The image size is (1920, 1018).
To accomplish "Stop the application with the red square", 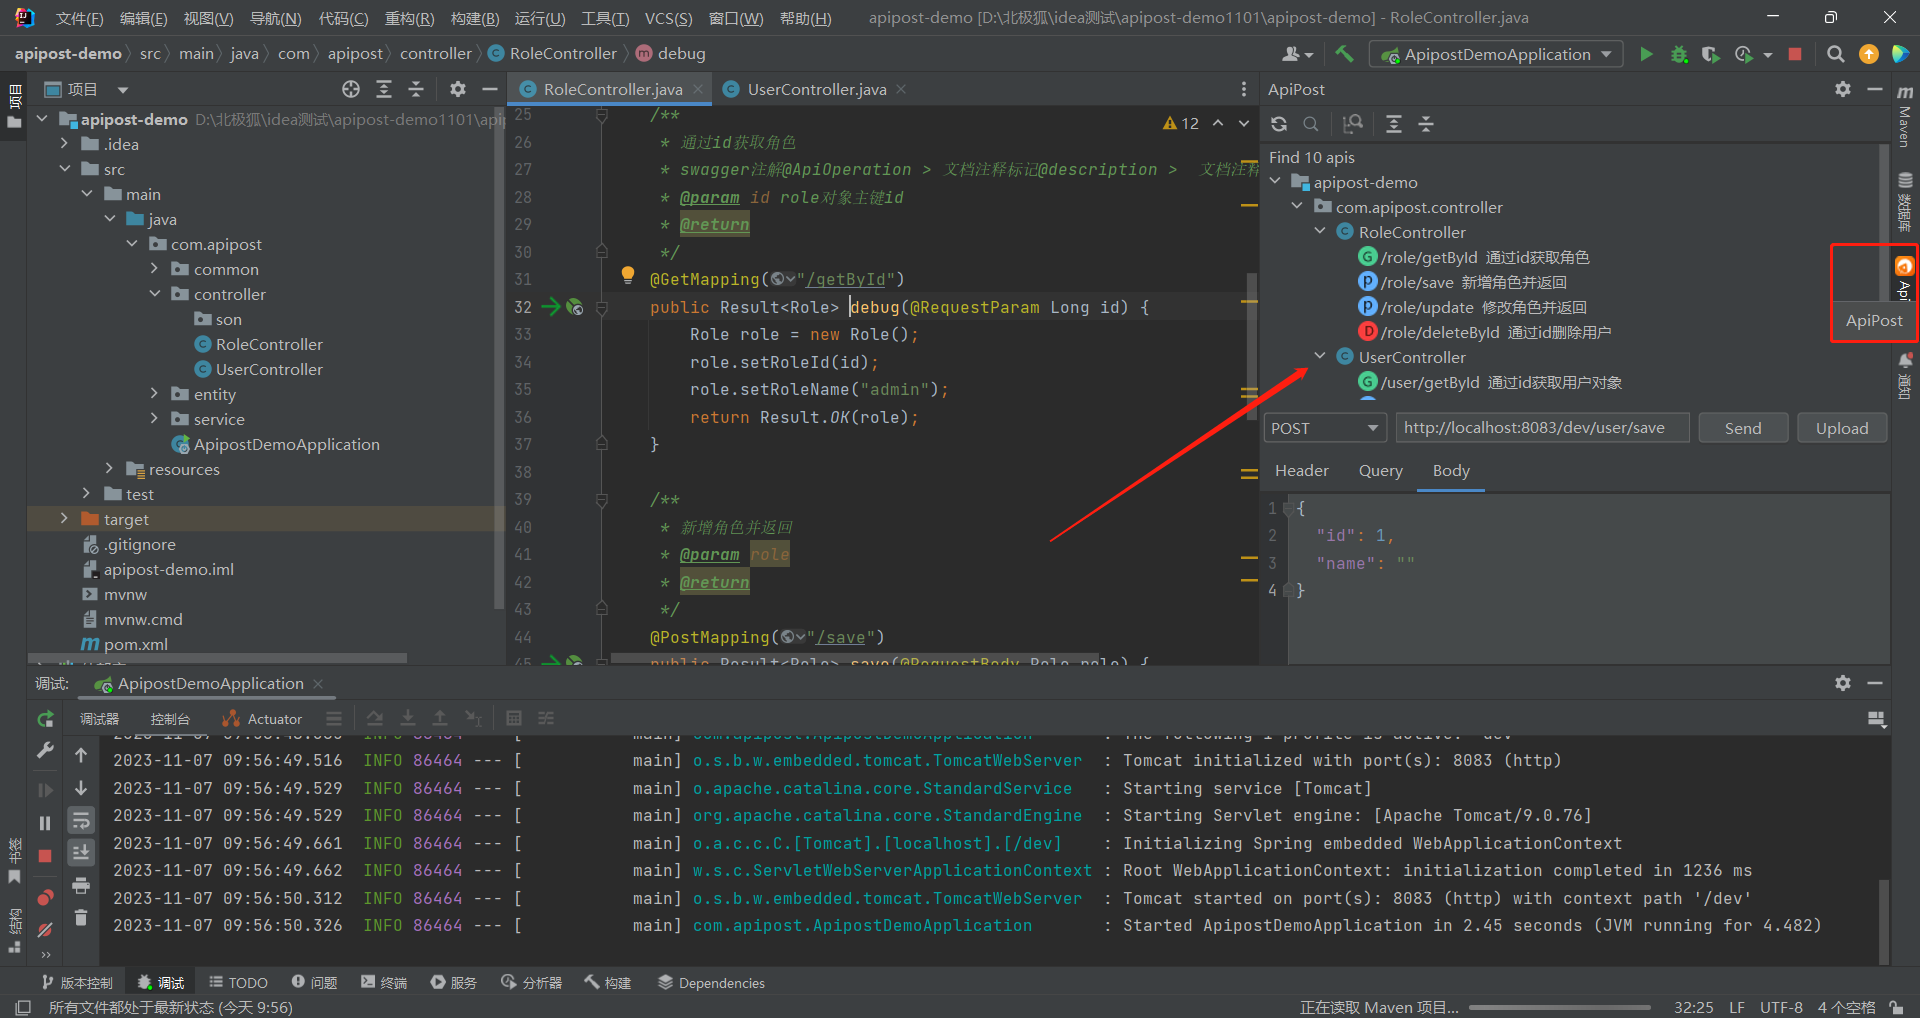I will [x=1795, y=54].
